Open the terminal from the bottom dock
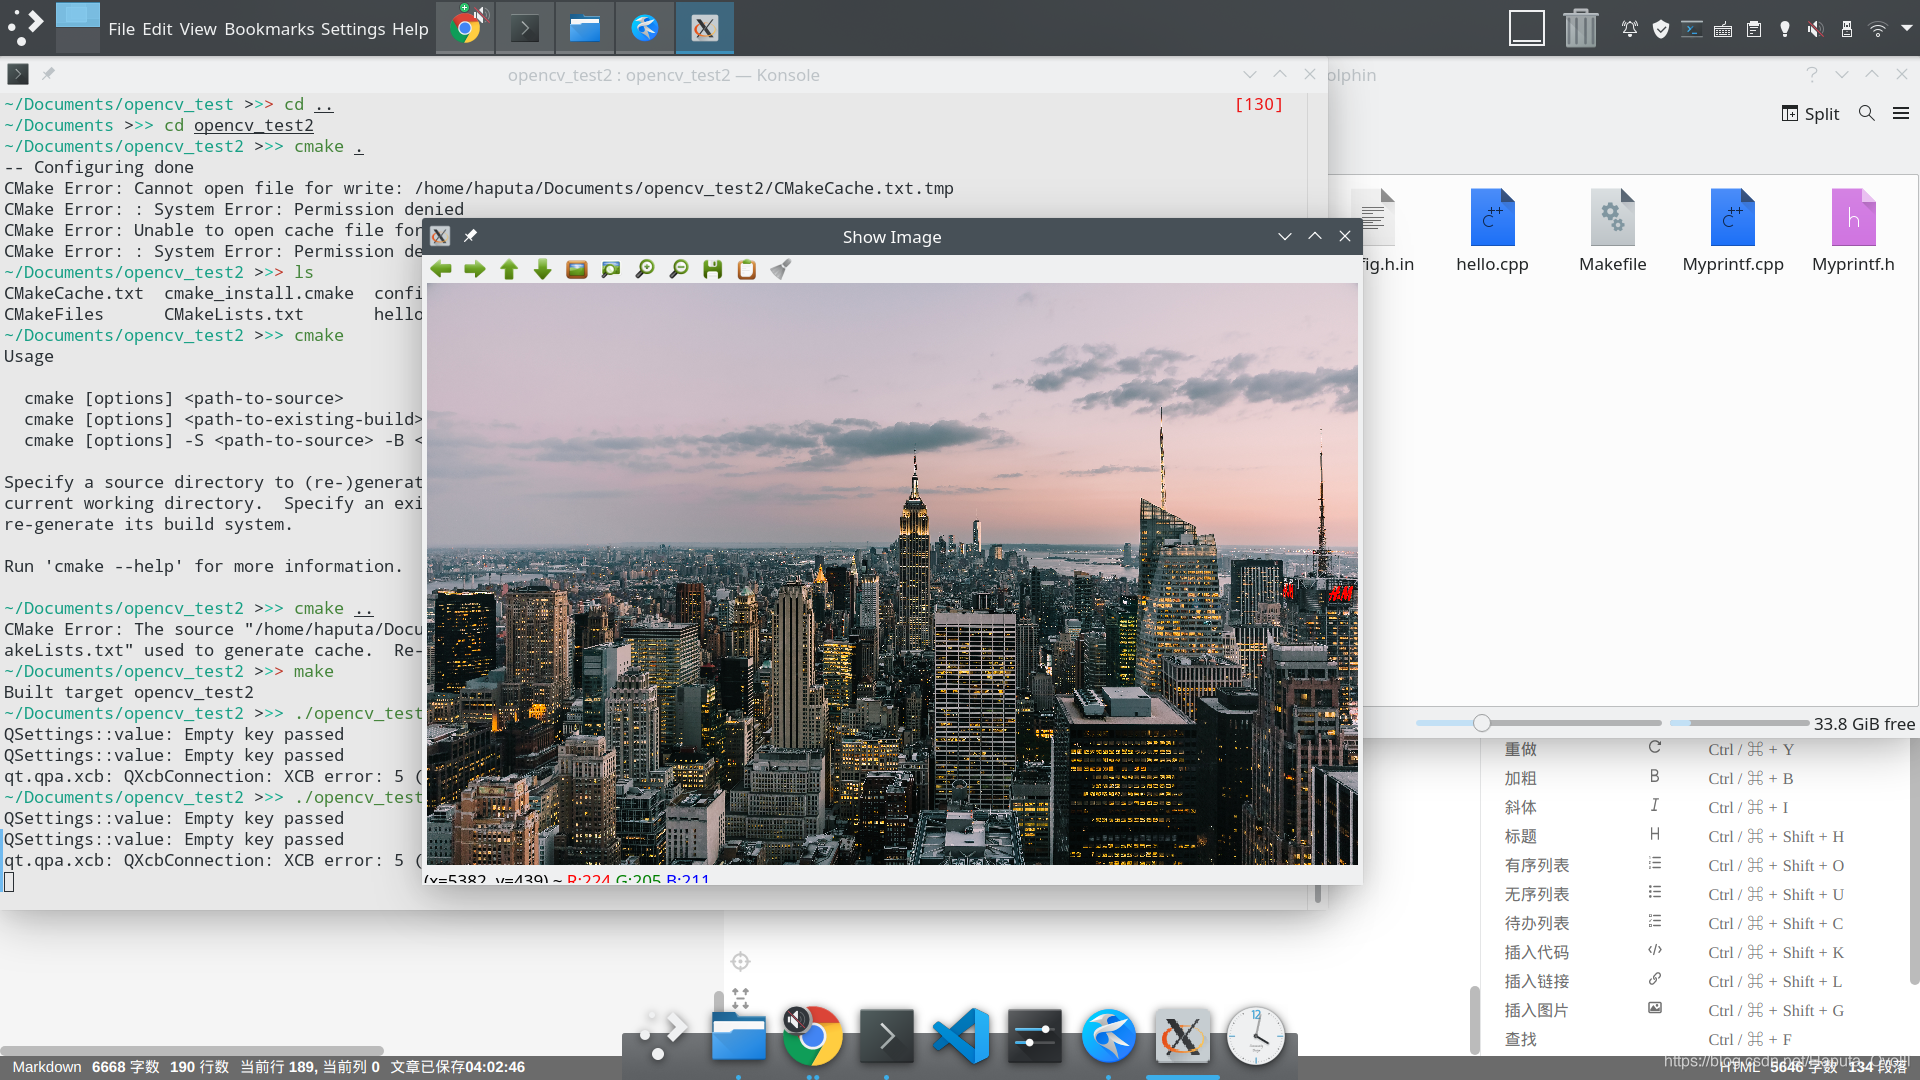This screenshot has width=1920, height=1080. click(887, 1036)
